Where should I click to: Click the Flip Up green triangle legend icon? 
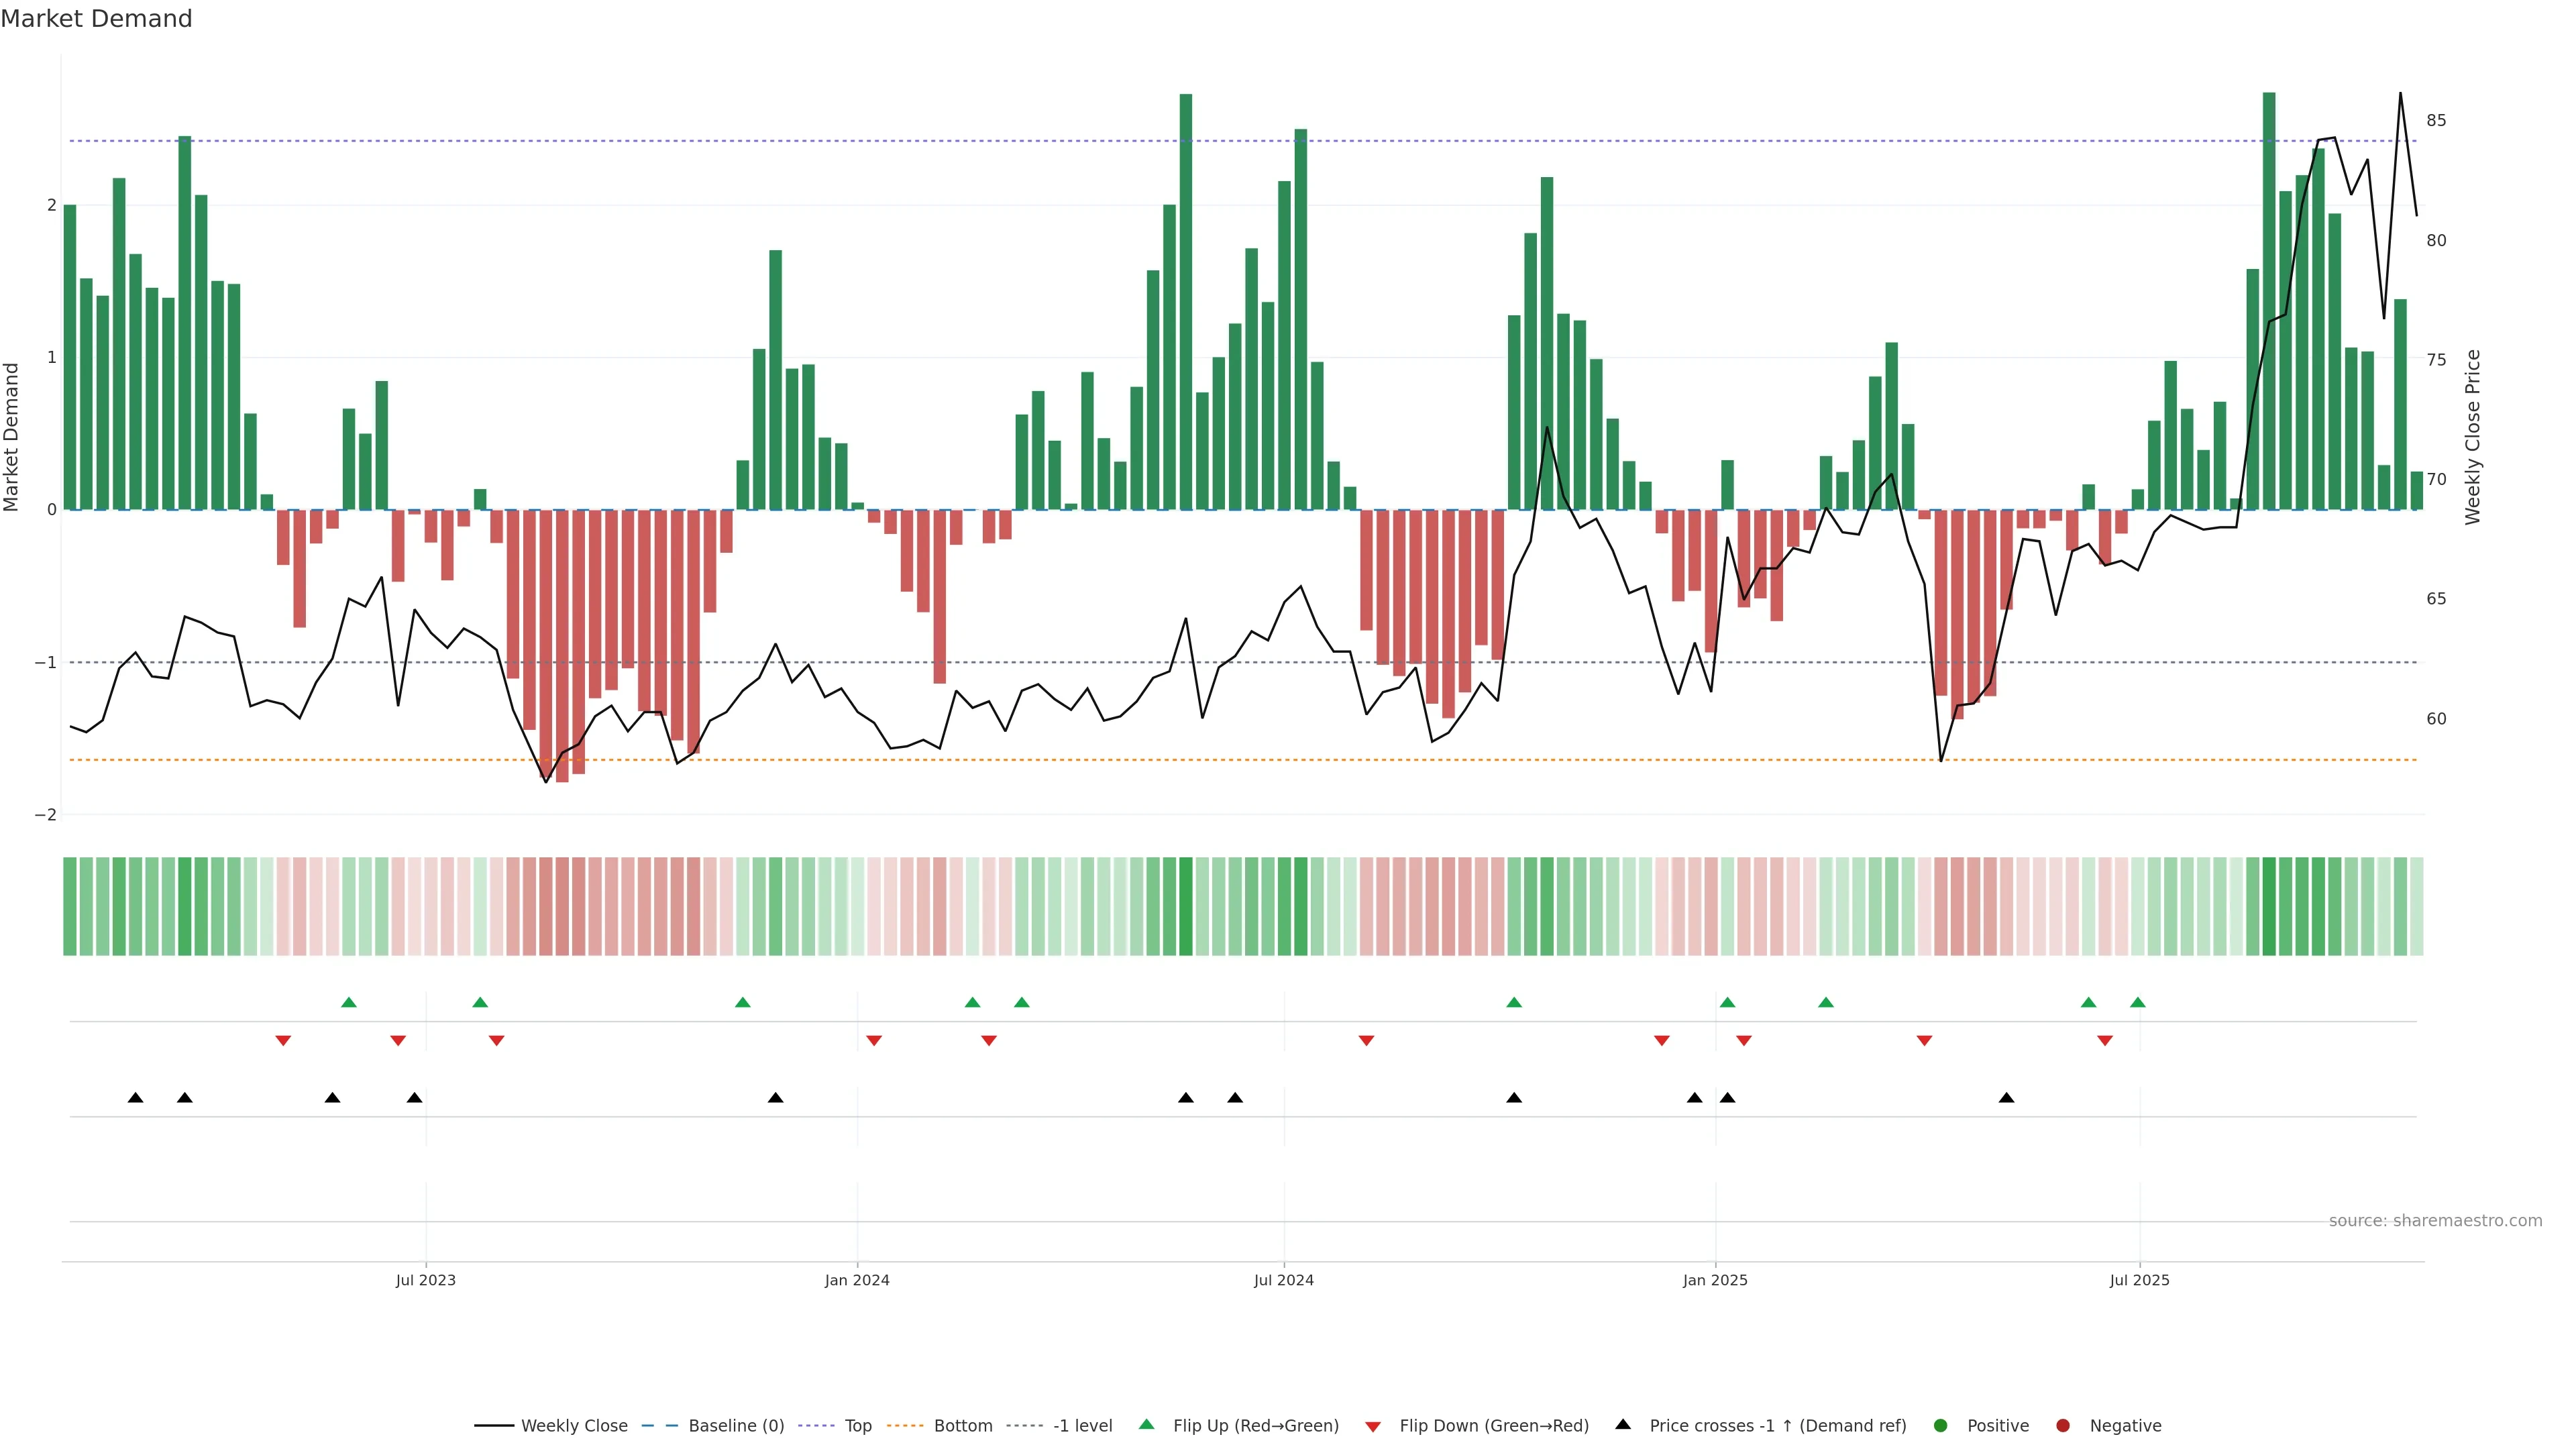click(1146, 1425)
